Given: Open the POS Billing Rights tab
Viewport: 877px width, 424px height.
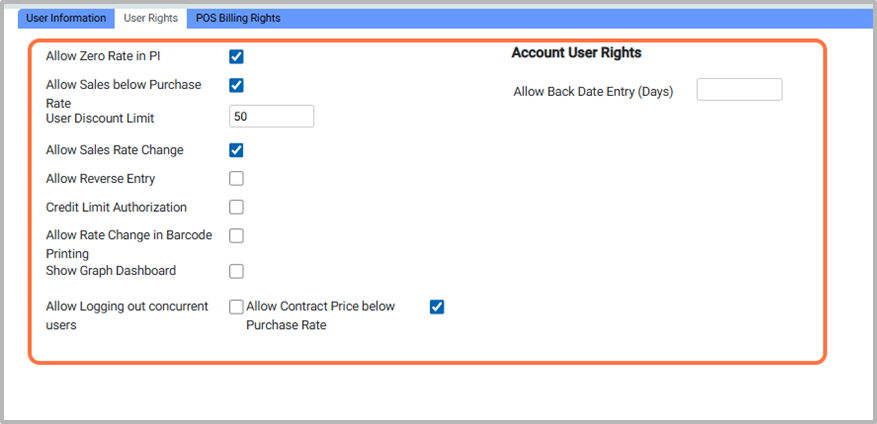Looking at the screenshot, I should pyautogui.click(x=238, y=18).
